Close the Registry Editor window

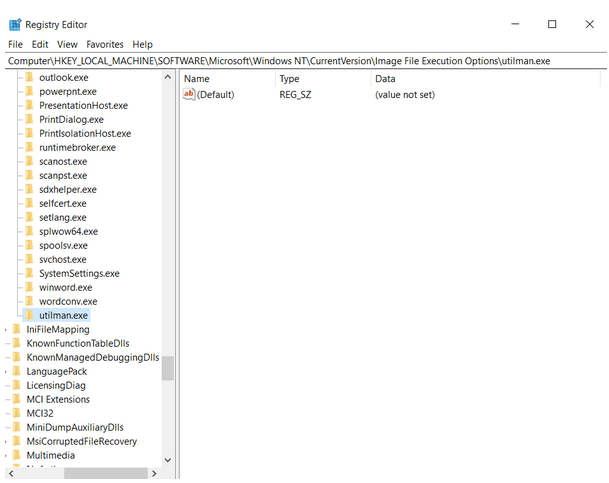[590, 24]
